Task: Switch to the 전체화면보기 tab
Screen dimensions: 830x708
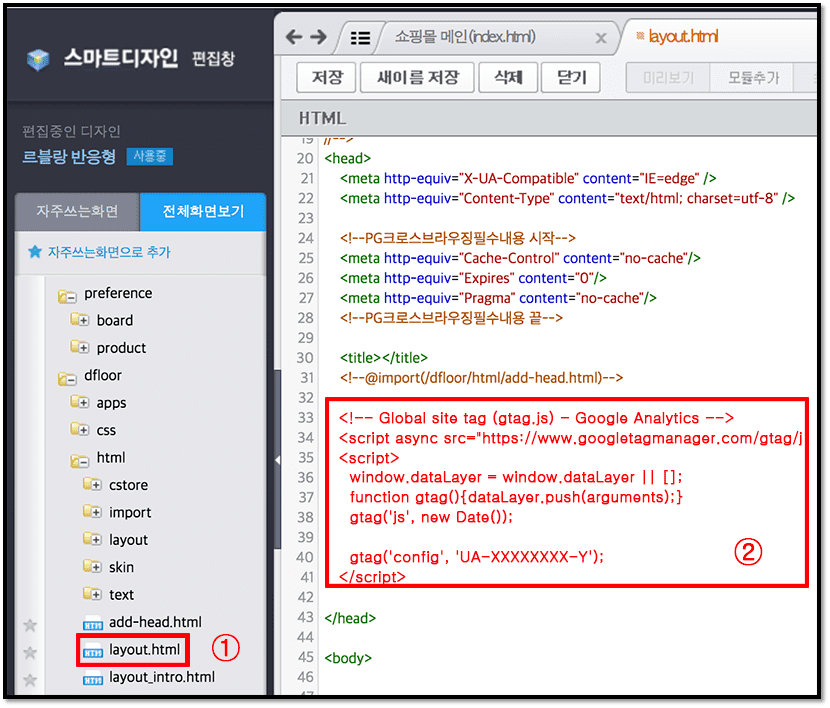Action: point(203,212)
